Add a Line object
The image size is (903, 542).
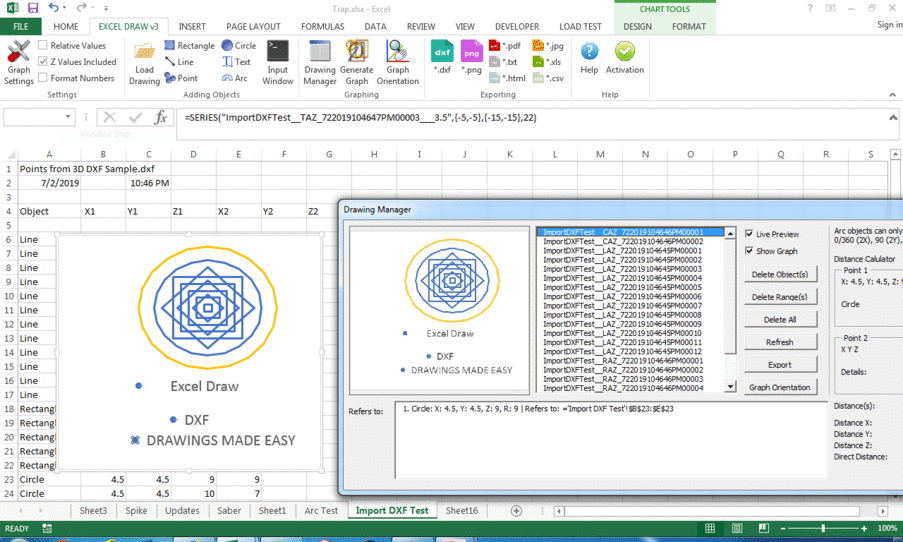[x=179, y=62]
